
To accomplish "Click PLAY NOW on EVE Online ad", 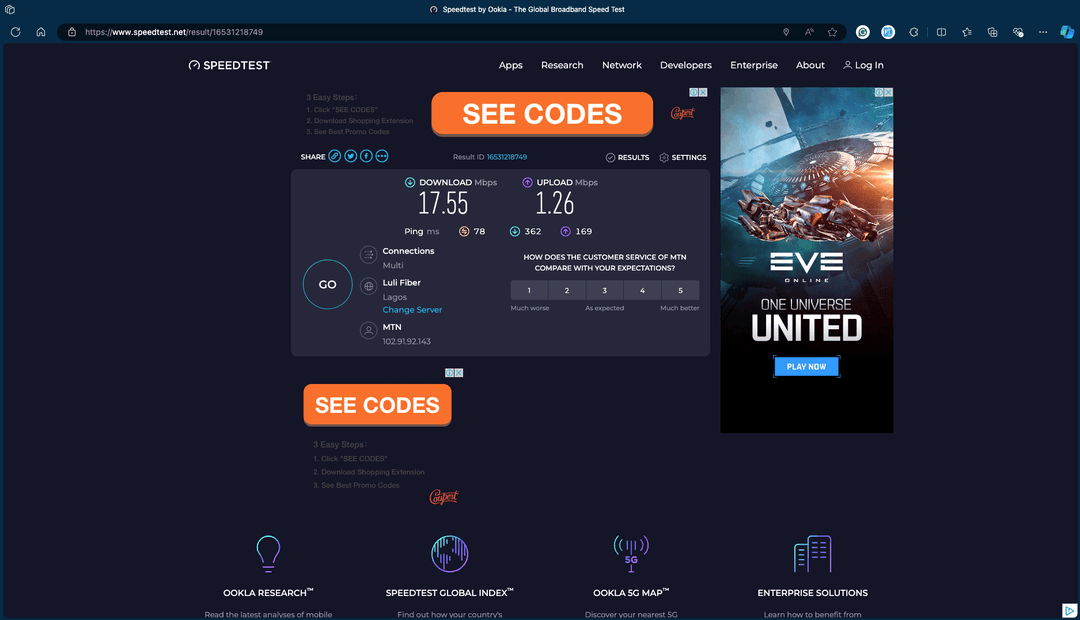I will pos(807,366).
